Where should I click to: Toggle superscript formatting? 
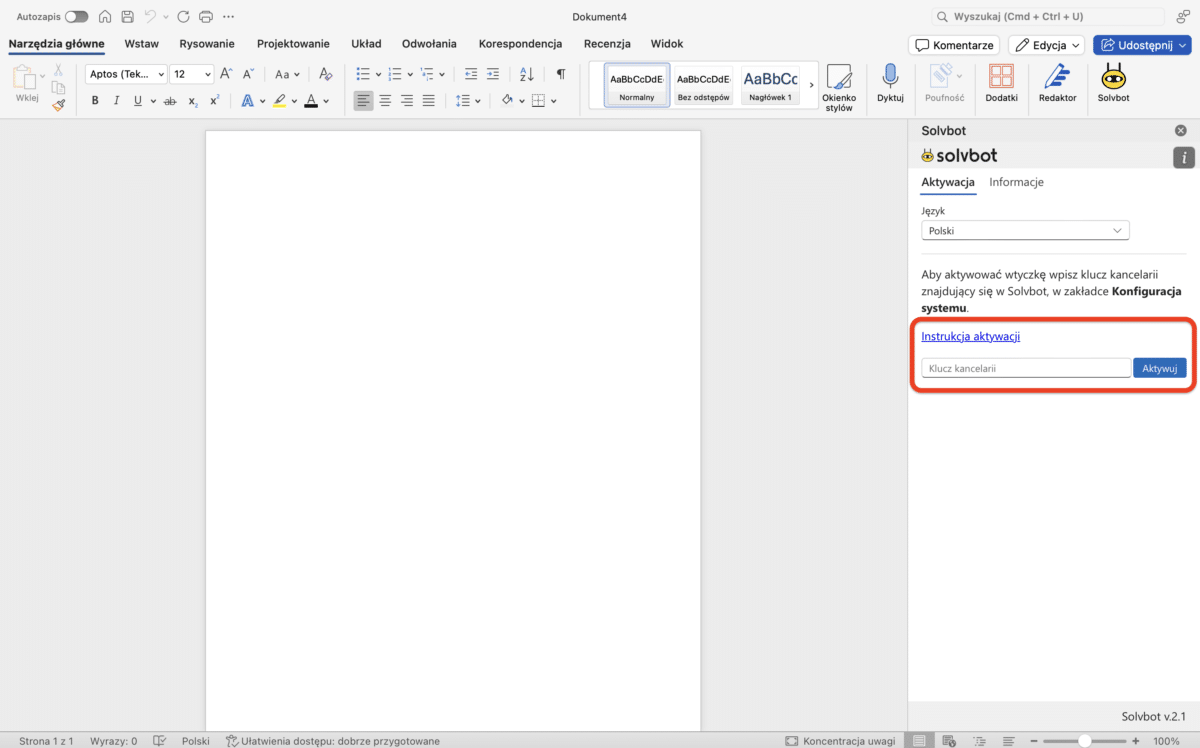coord(214,101)
